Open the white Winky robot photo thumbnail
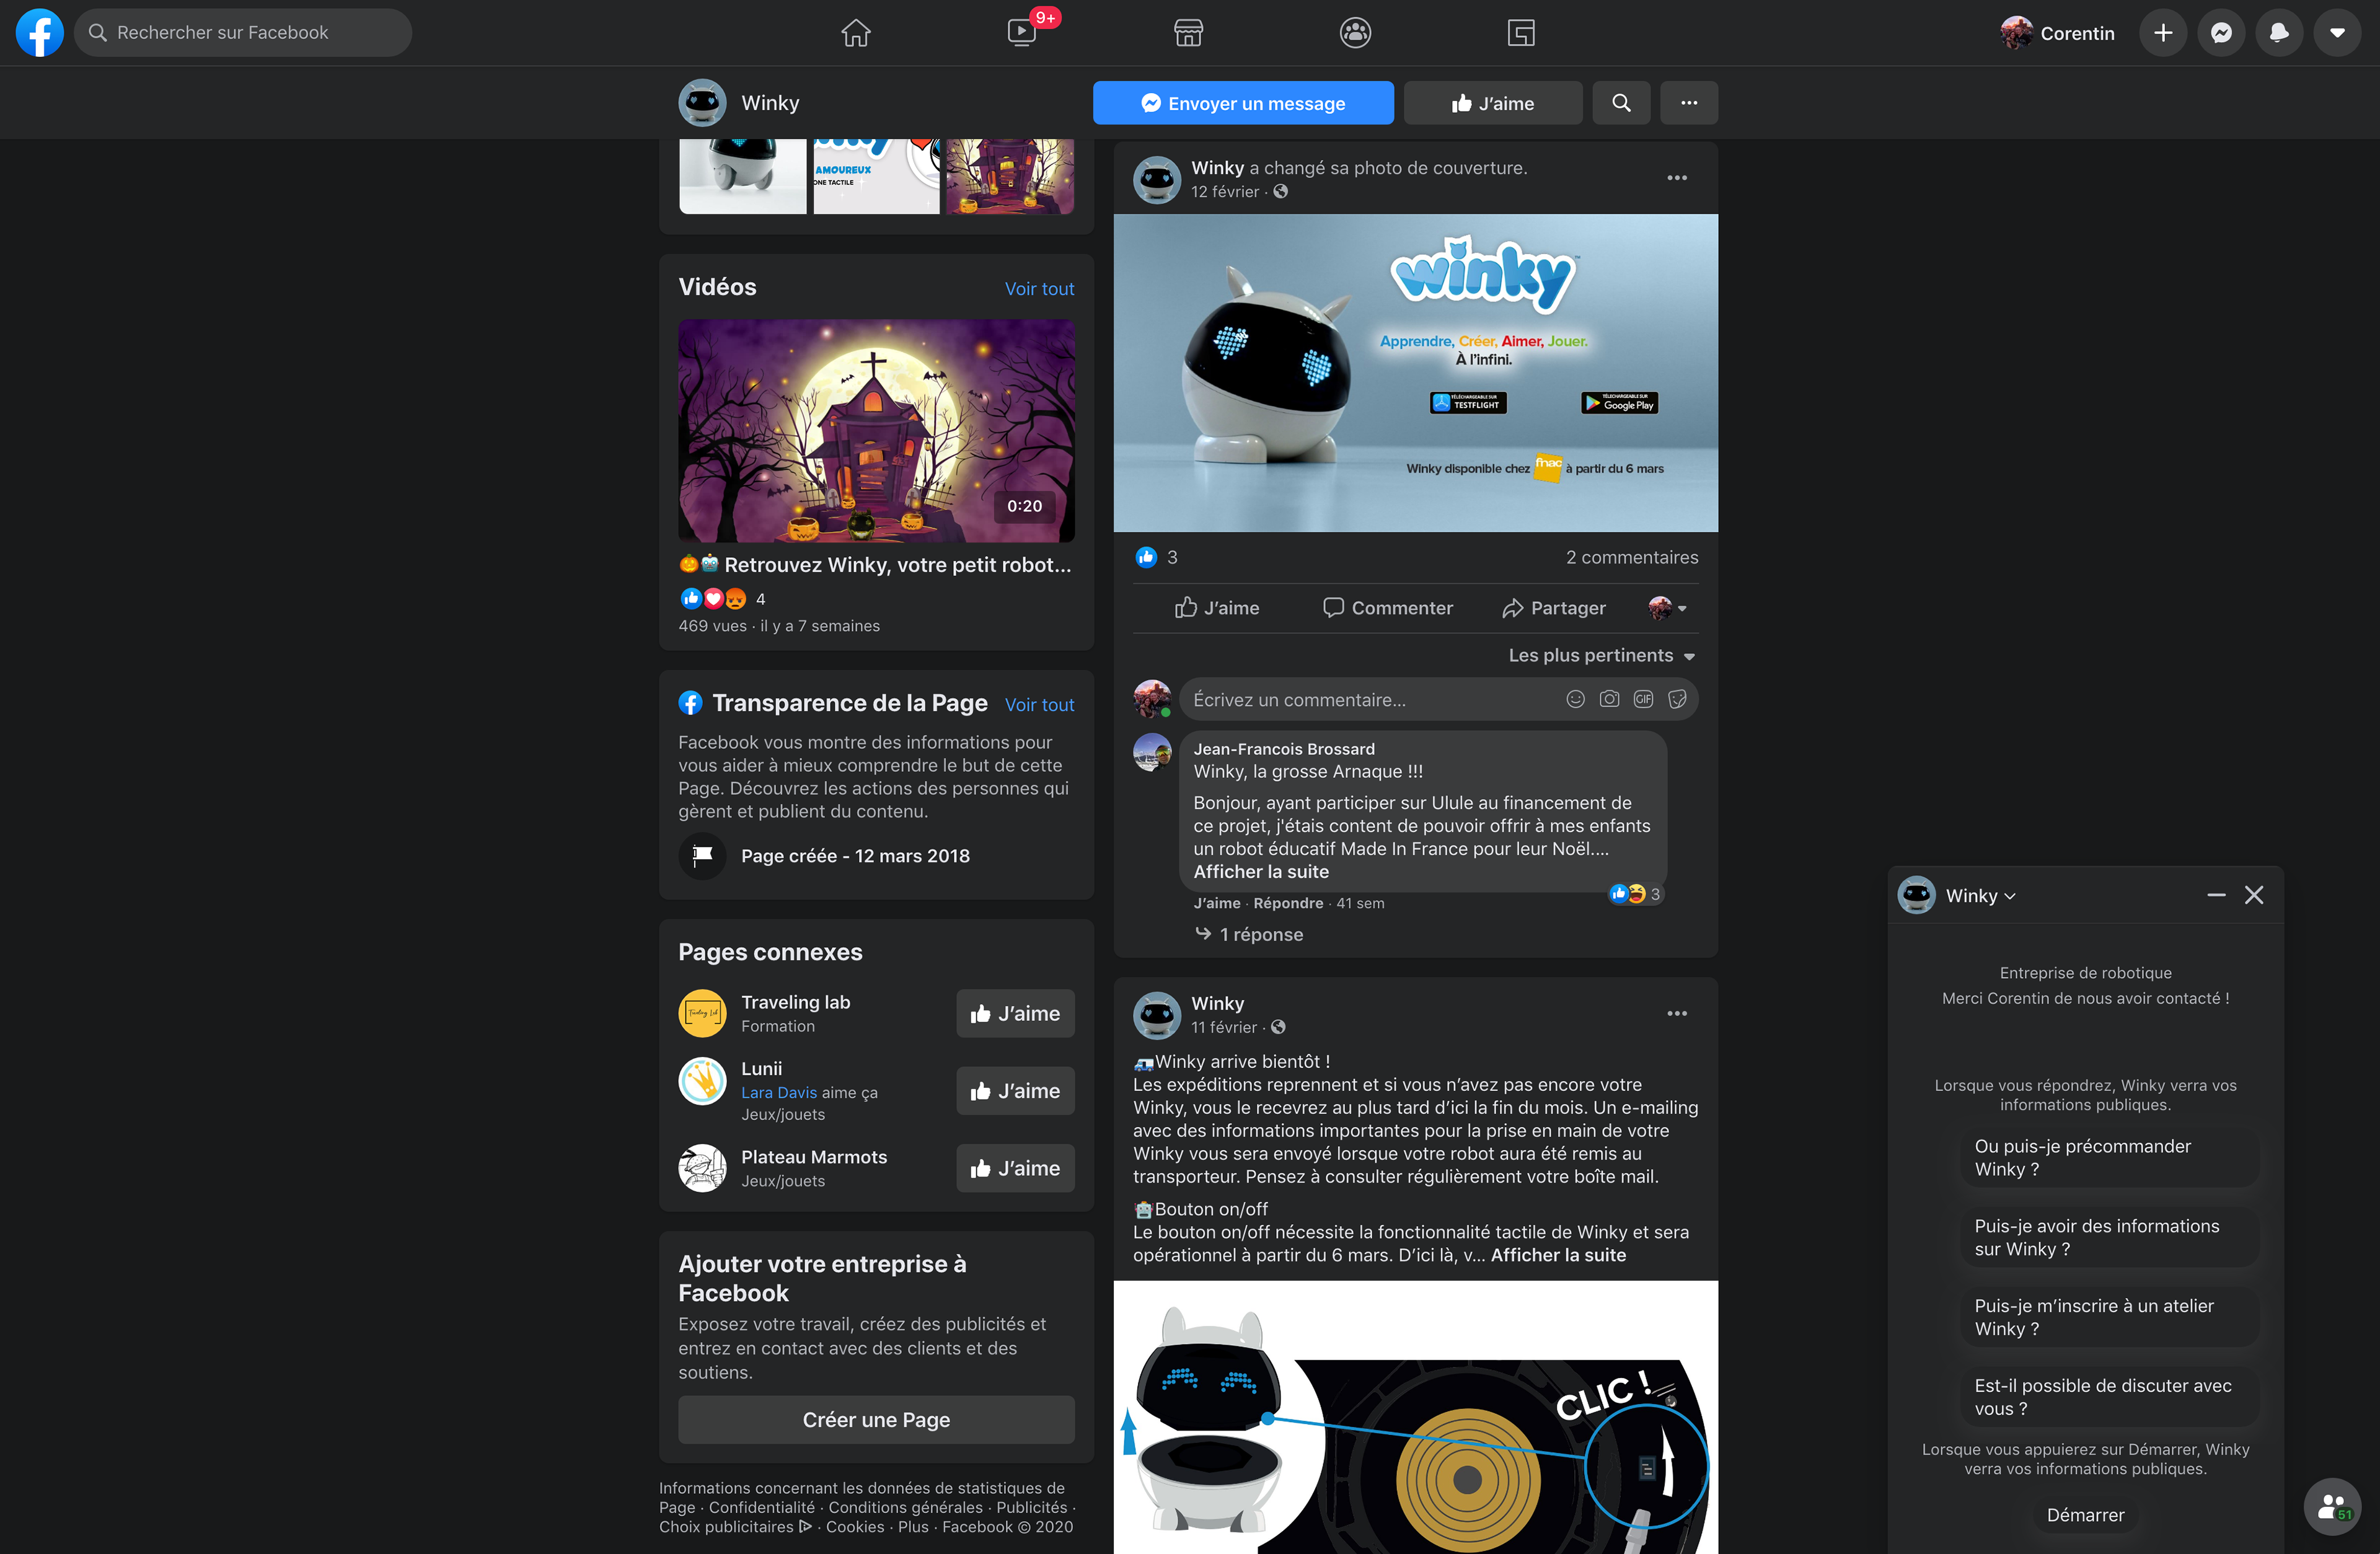Viewport: 2380px width, 1554px height. [x=742, y=176]
